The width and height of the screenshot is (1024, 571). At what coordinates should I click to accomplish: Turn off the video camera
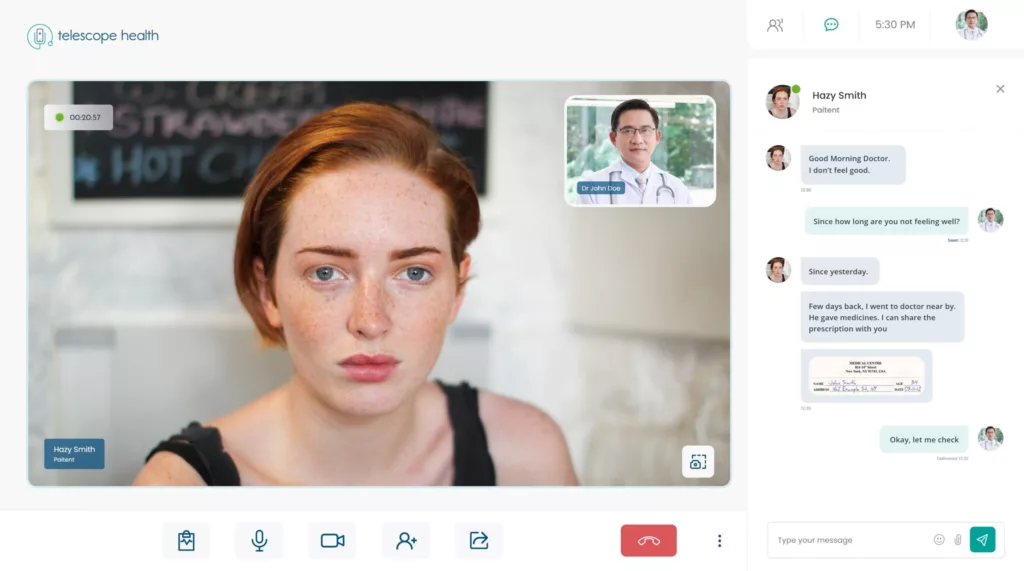(x=332, y=541)
